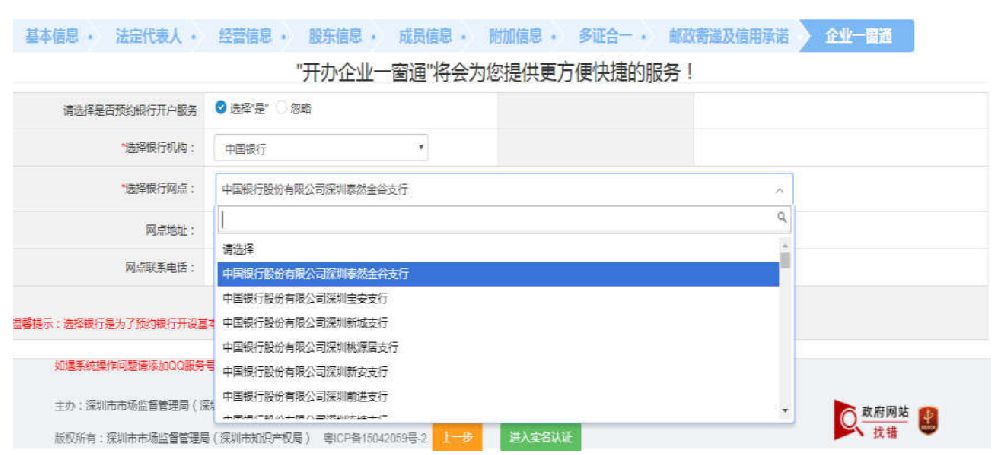This screenshot has width=1000, height=455.
Task: Click the dropdown list scrollbar thumb
Action: (x=785, y=261)
